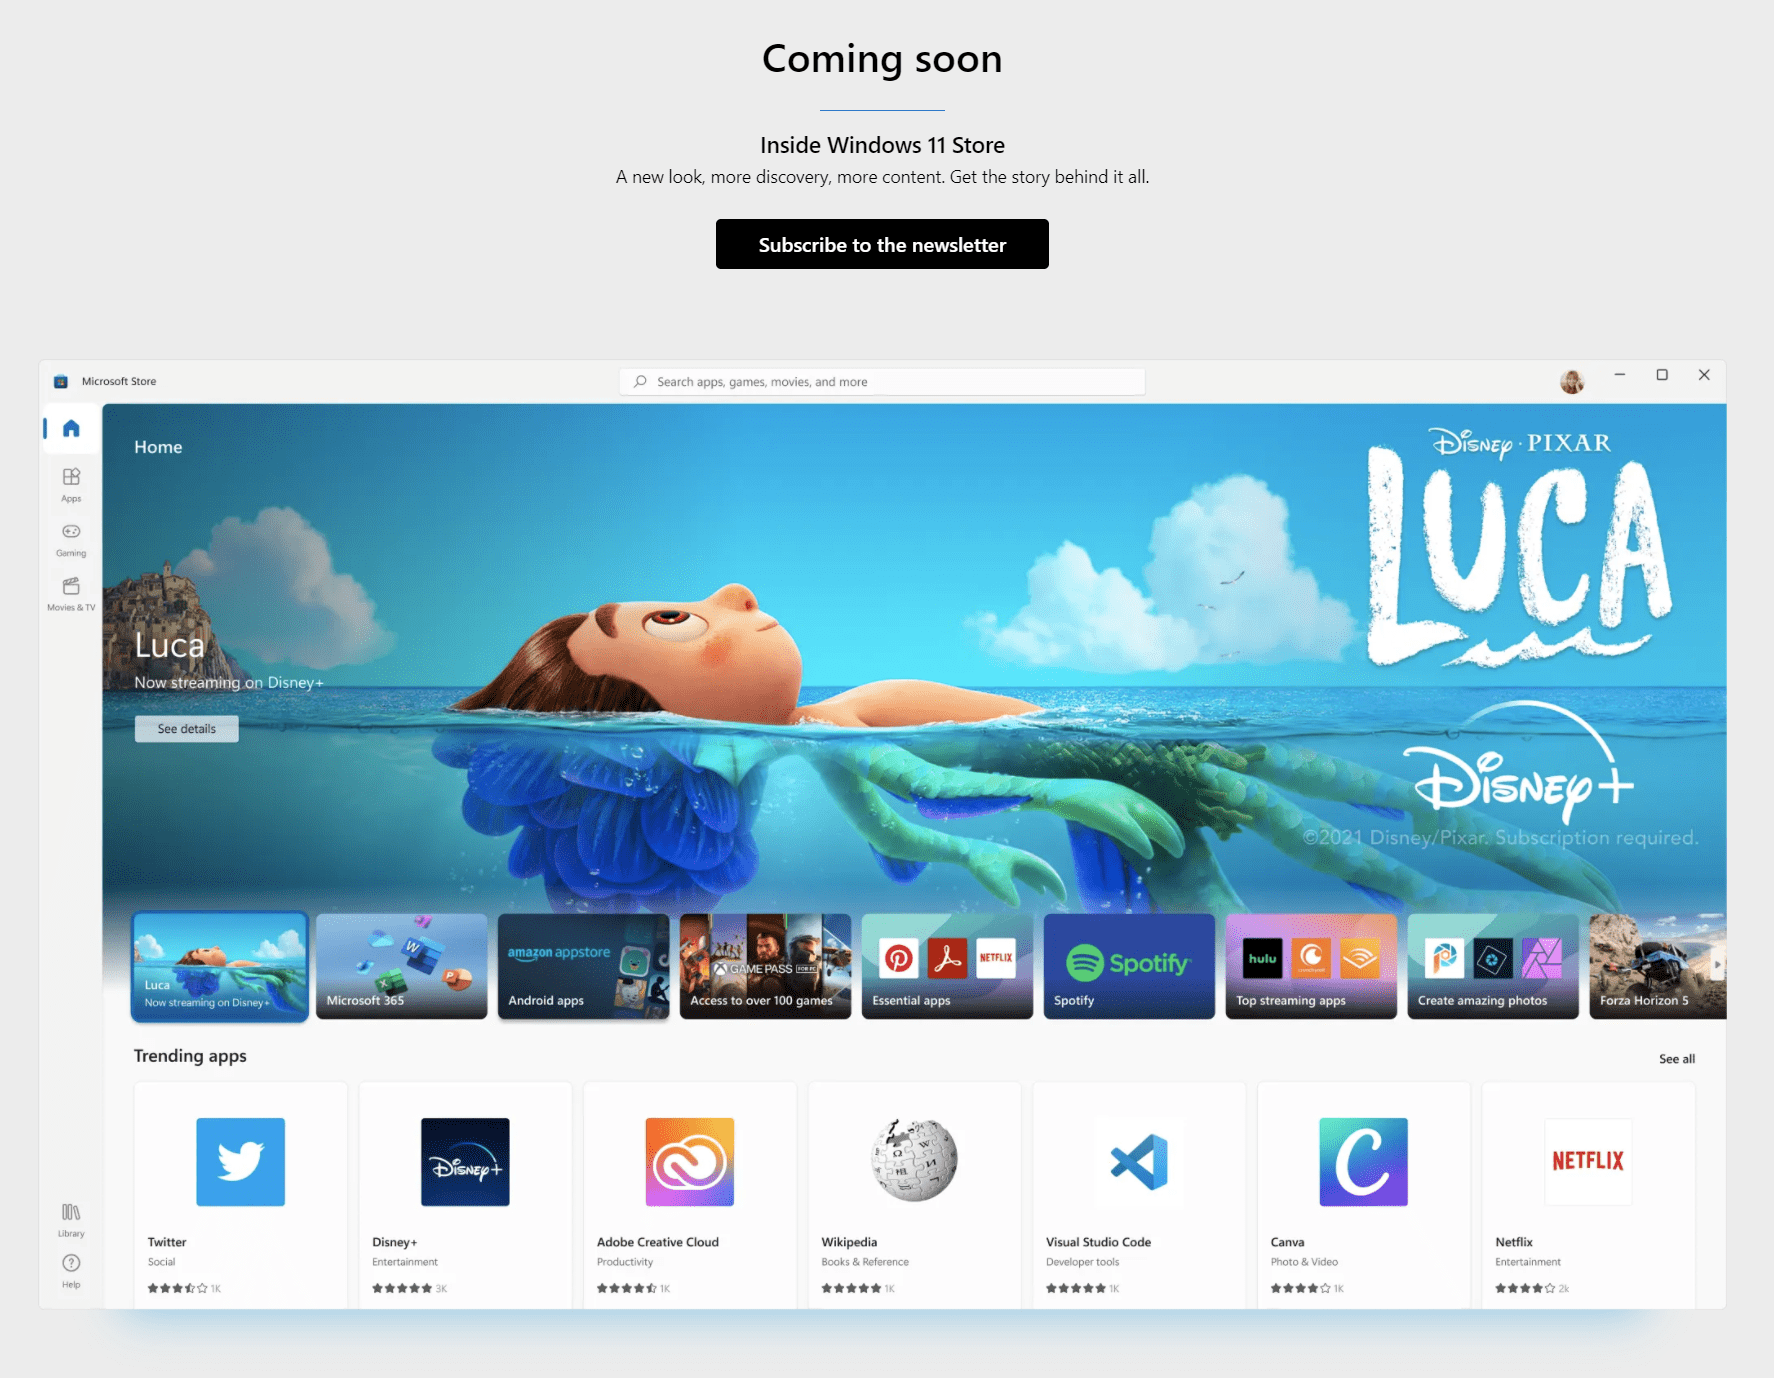Click the Canva star rating
Viewport: 1774px width, 1378px height.
tap(1300, 1288)
